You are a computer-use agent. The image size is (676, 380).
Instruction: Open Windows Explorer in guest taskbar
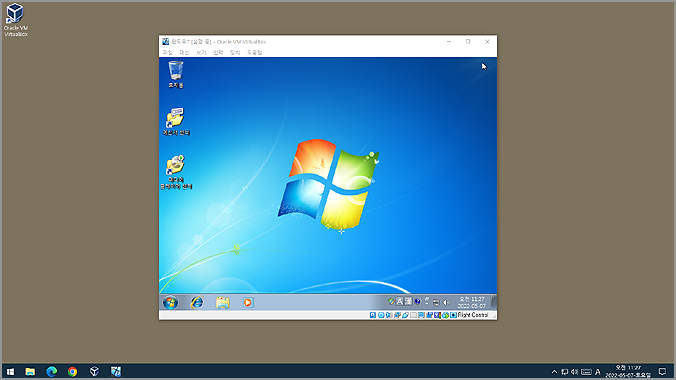(222, 302)
